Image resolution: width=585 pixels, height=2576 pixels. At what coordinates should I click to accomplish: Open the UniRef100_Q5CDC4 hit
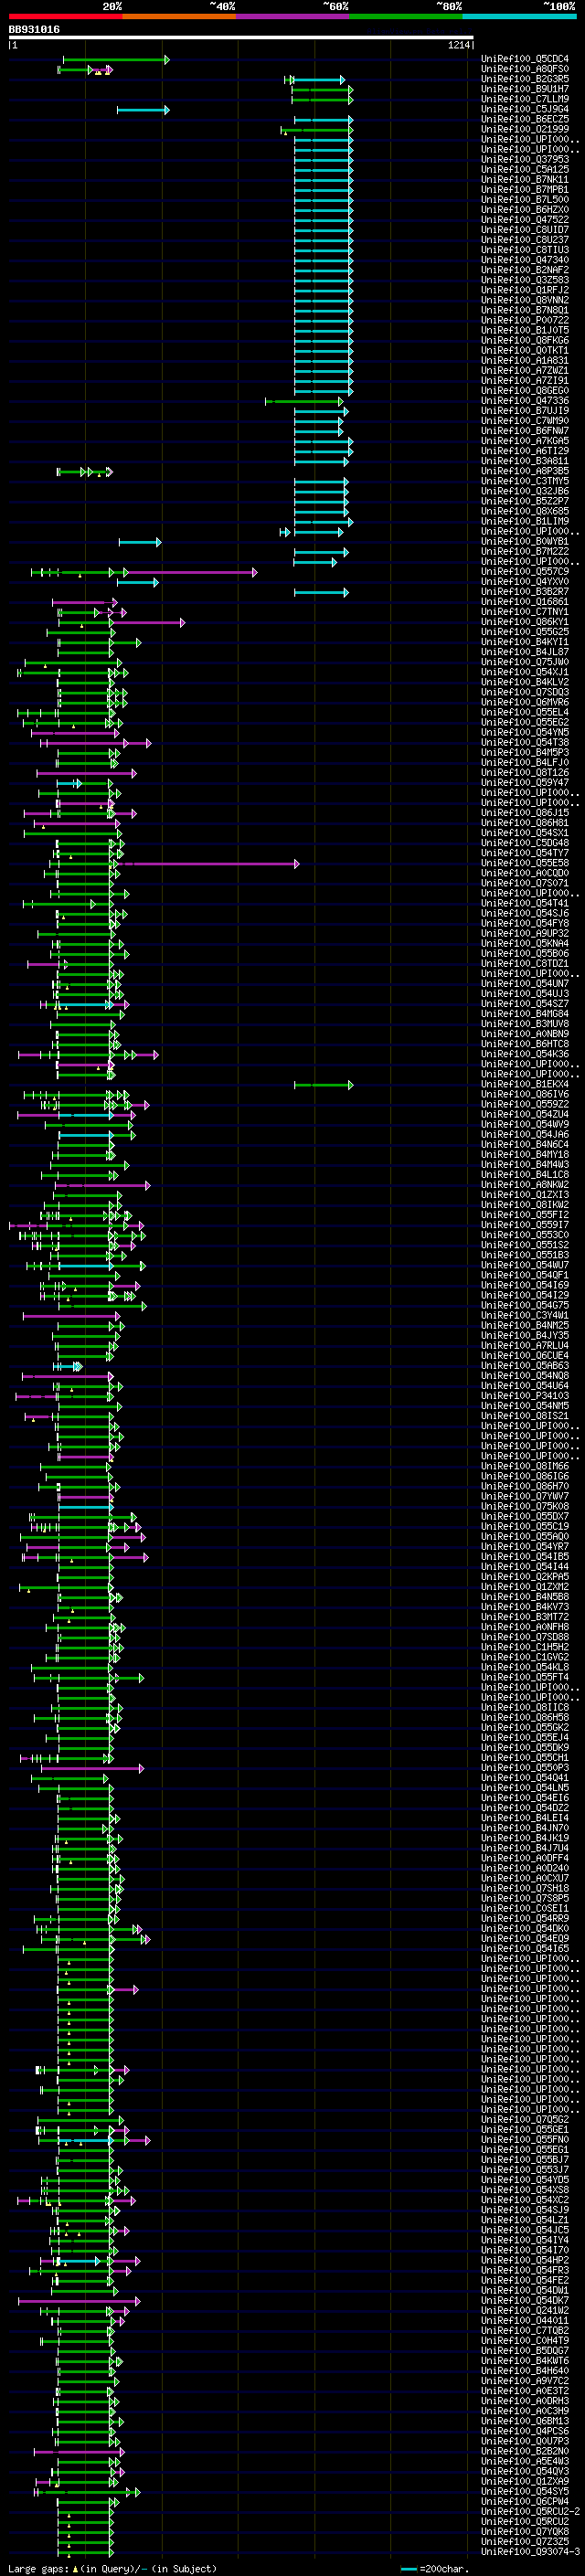[x=525, y=59]
